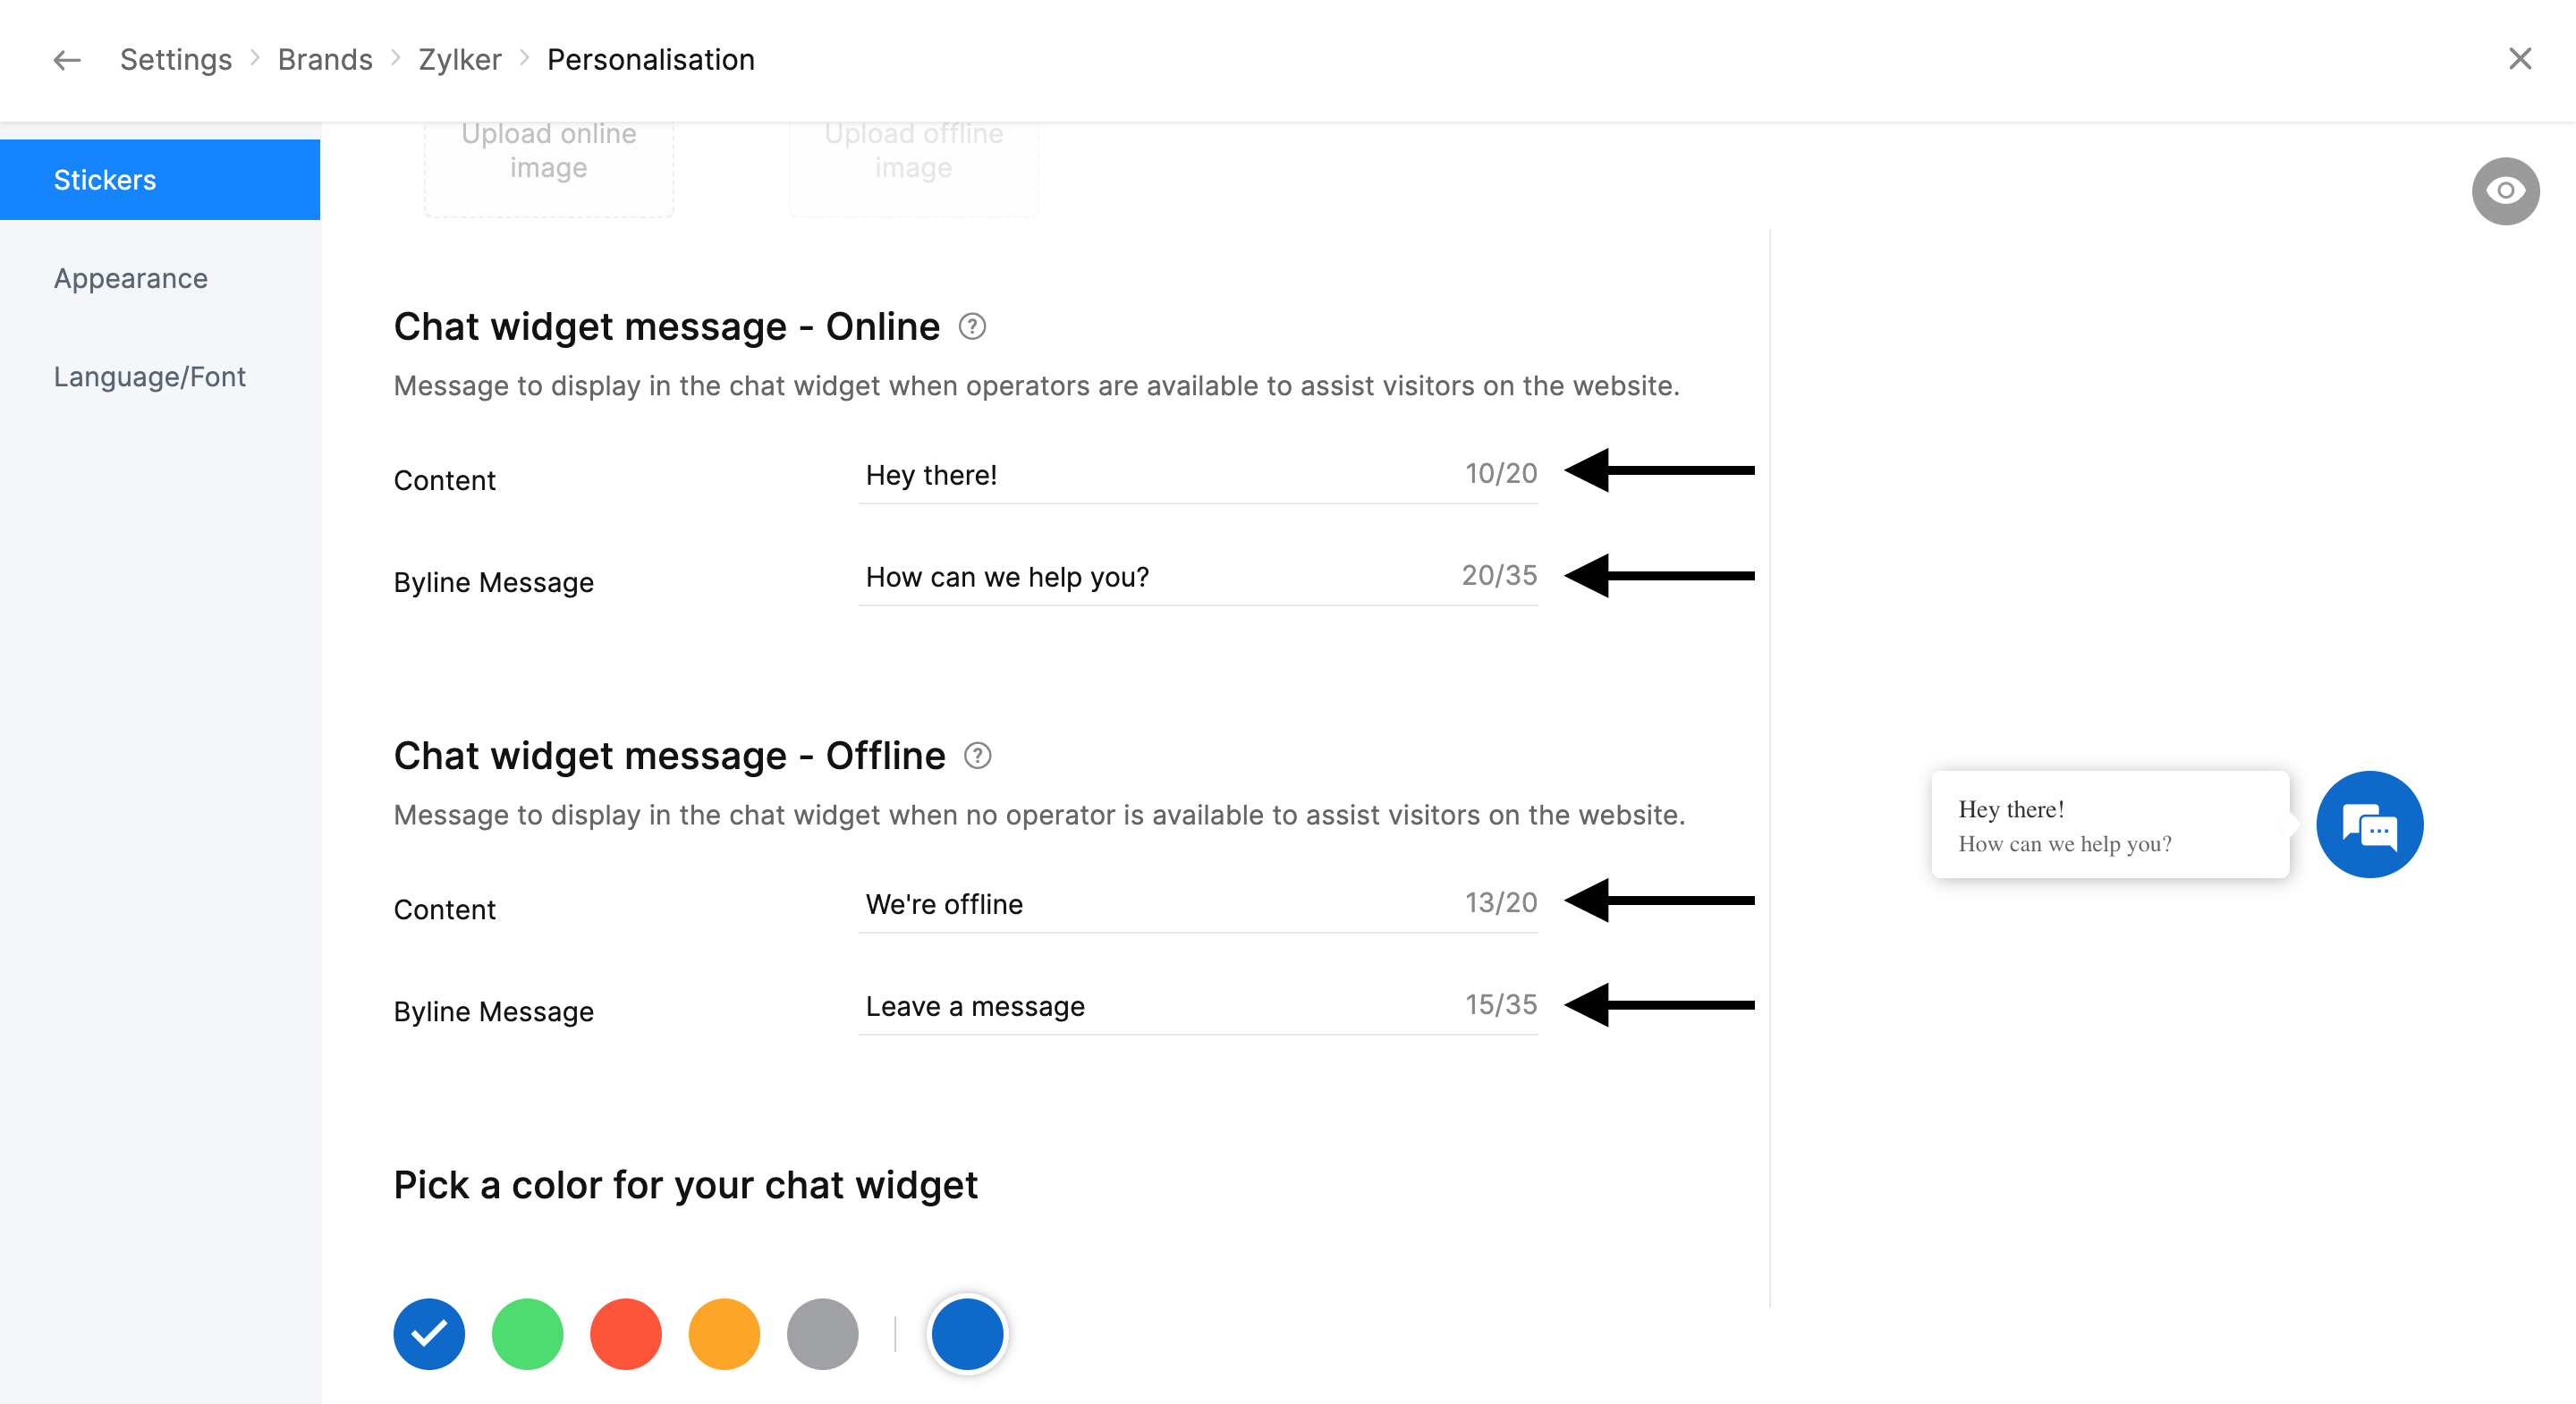Choose the red widget color

pos(626,1334)
